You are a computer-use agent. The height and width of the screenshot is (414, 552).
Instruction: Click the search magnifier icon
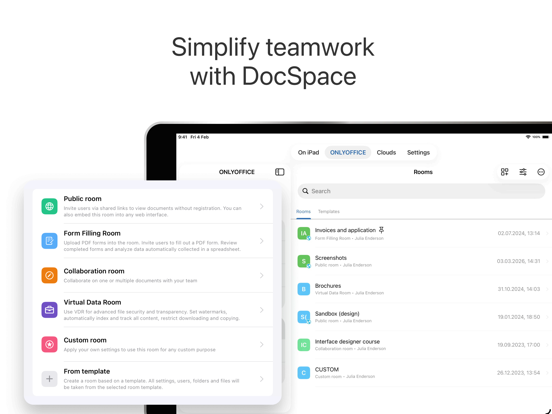305,191
